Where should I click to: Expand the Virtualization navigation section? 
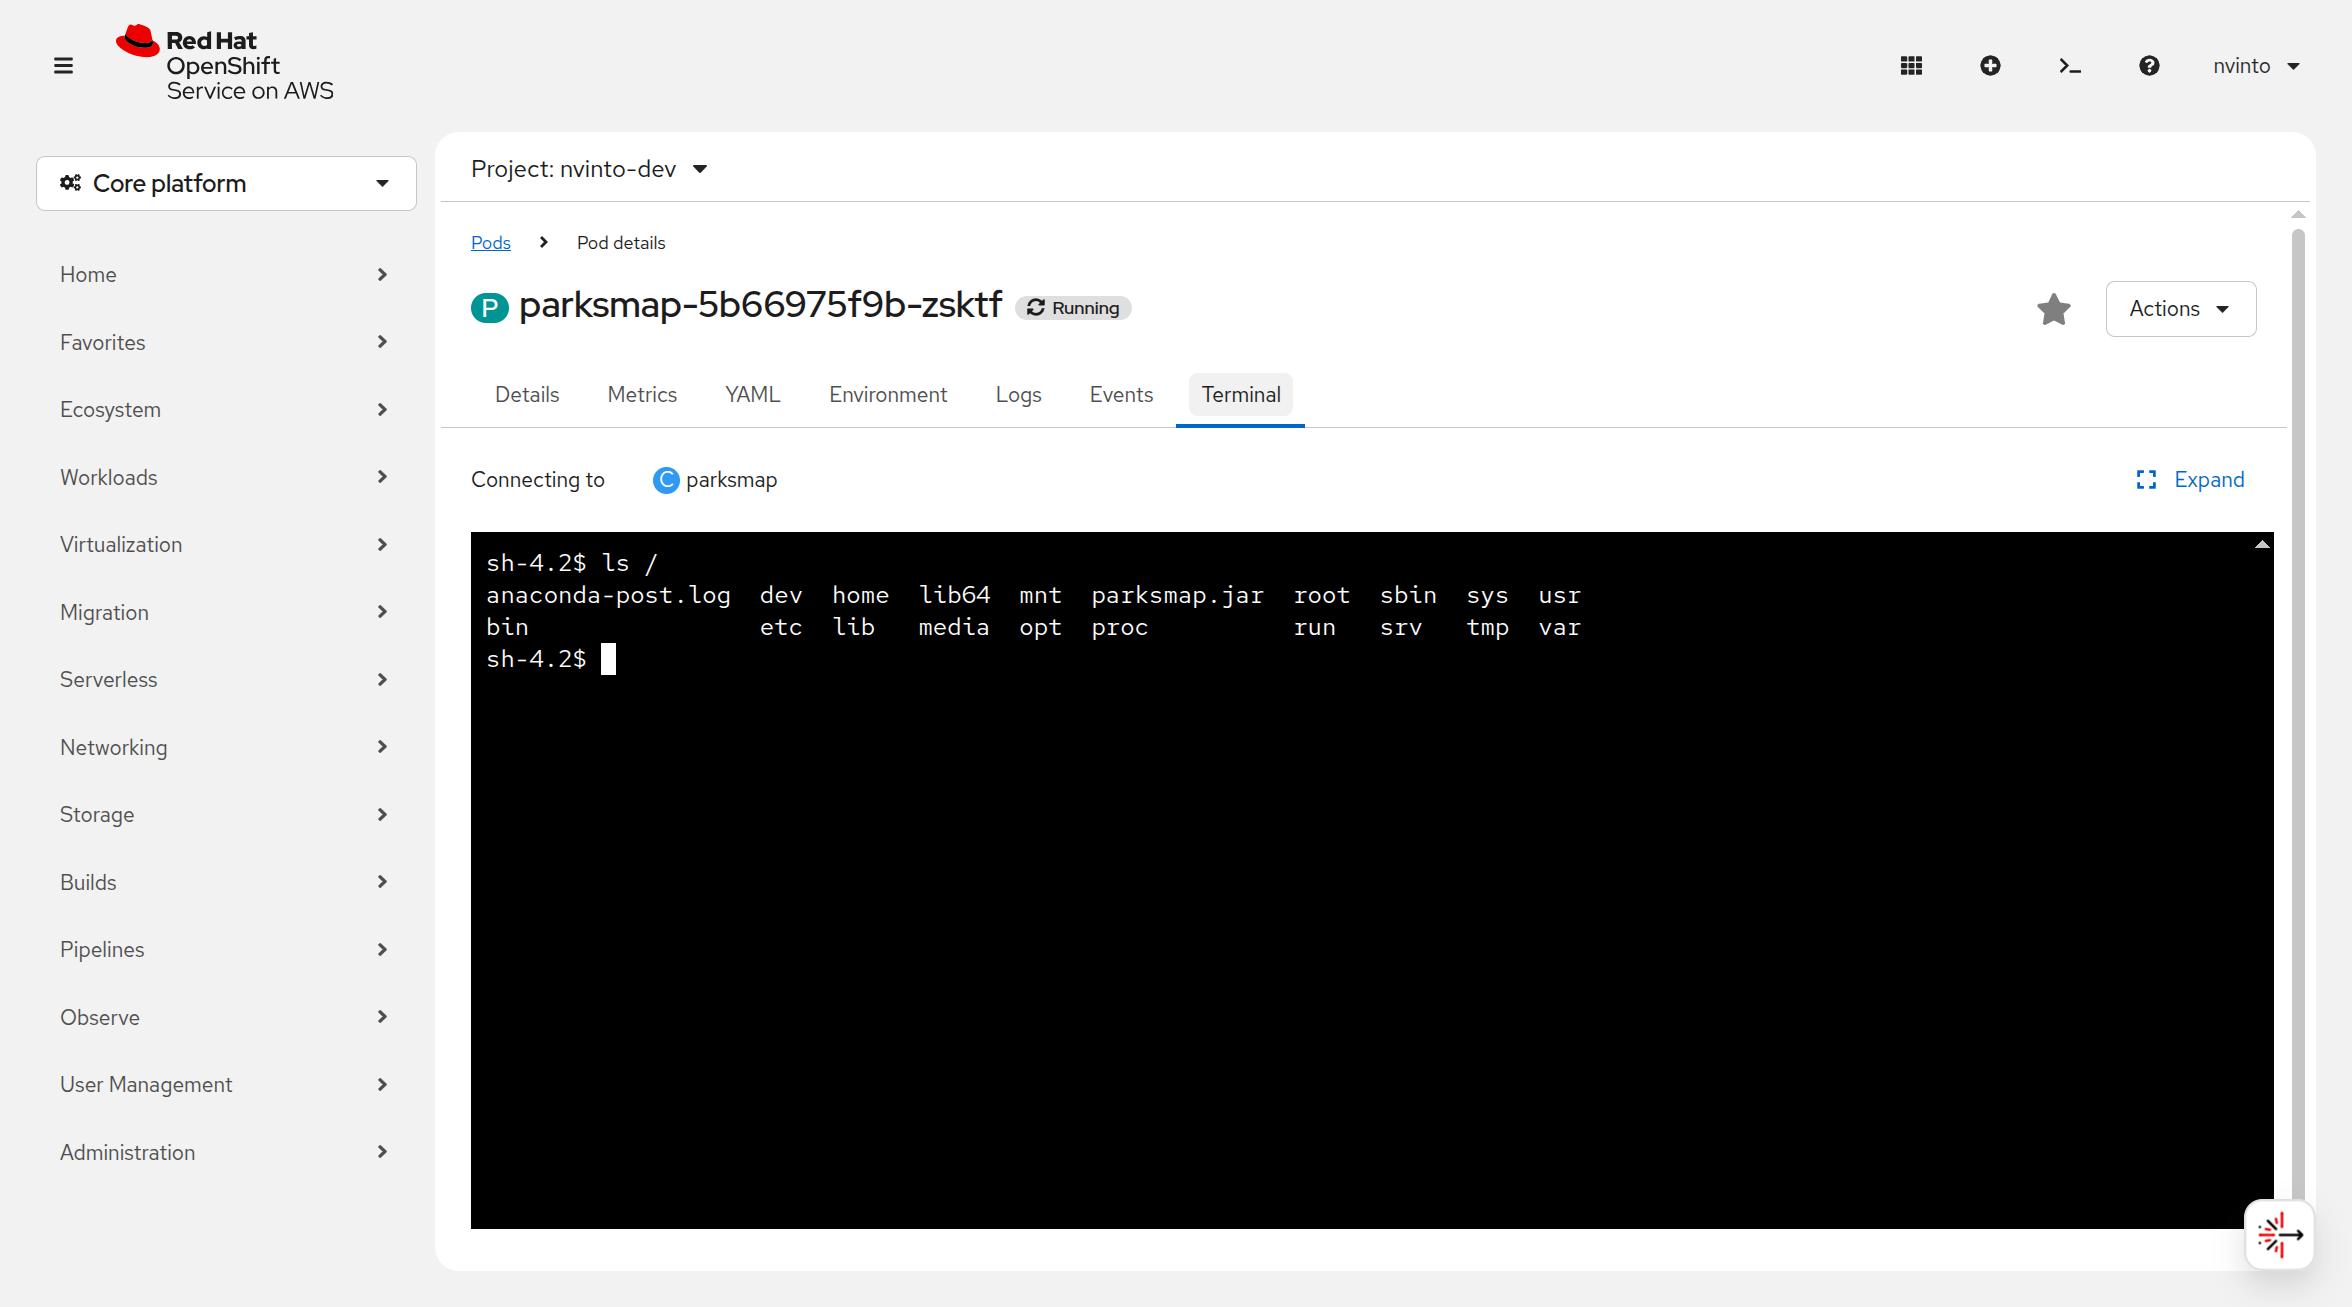pyautogui.click(x=226, y=544)
